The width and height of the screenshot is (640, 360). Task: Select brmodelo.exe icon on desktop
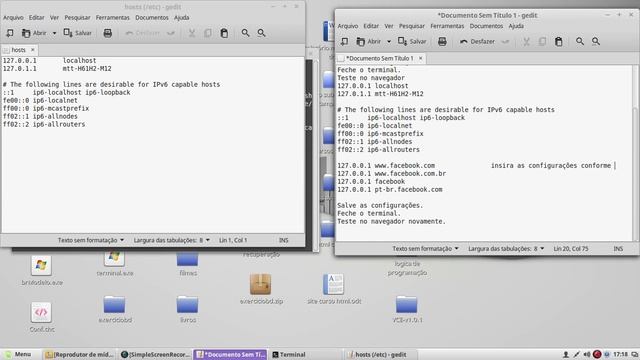pyautogui.click(x=41, y=271)
